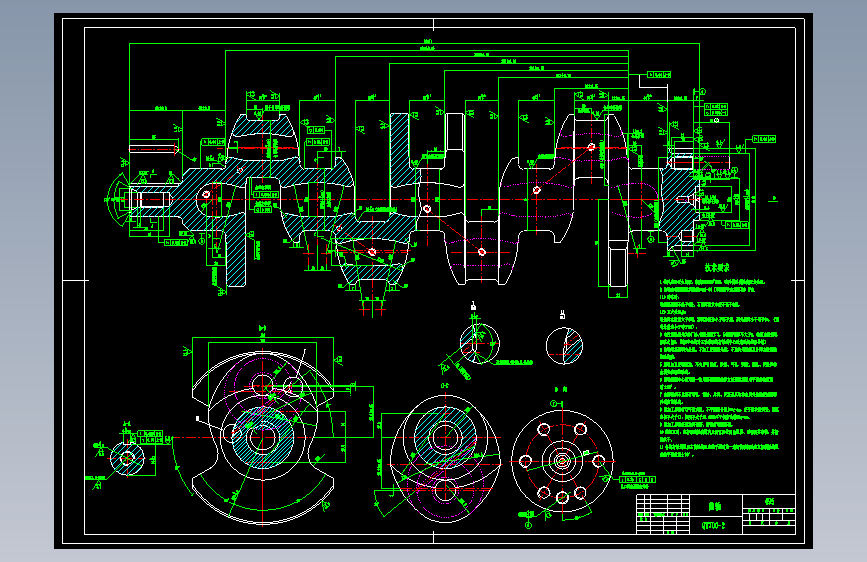Click the revision table grid in title block
The height and width of the screenshot is (562, 867).
(x=663, y=514)
